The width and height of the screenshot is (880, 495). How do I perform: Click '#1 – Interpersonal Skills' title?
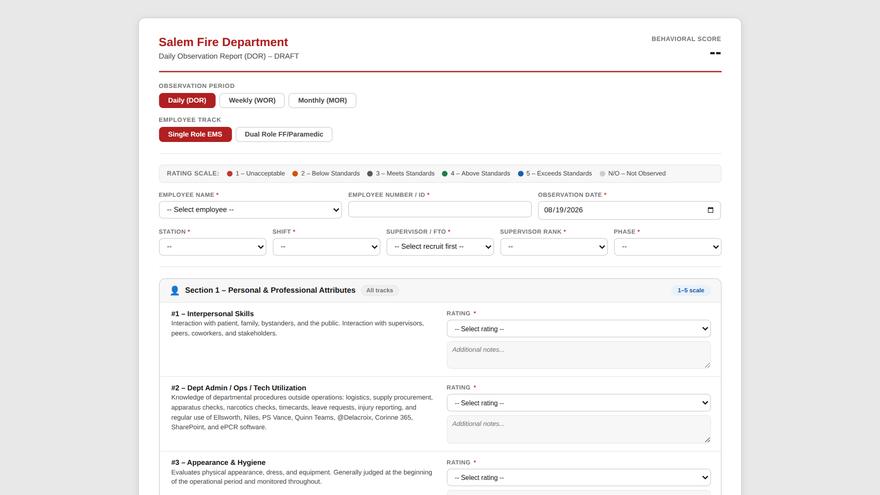coord(212,314)
